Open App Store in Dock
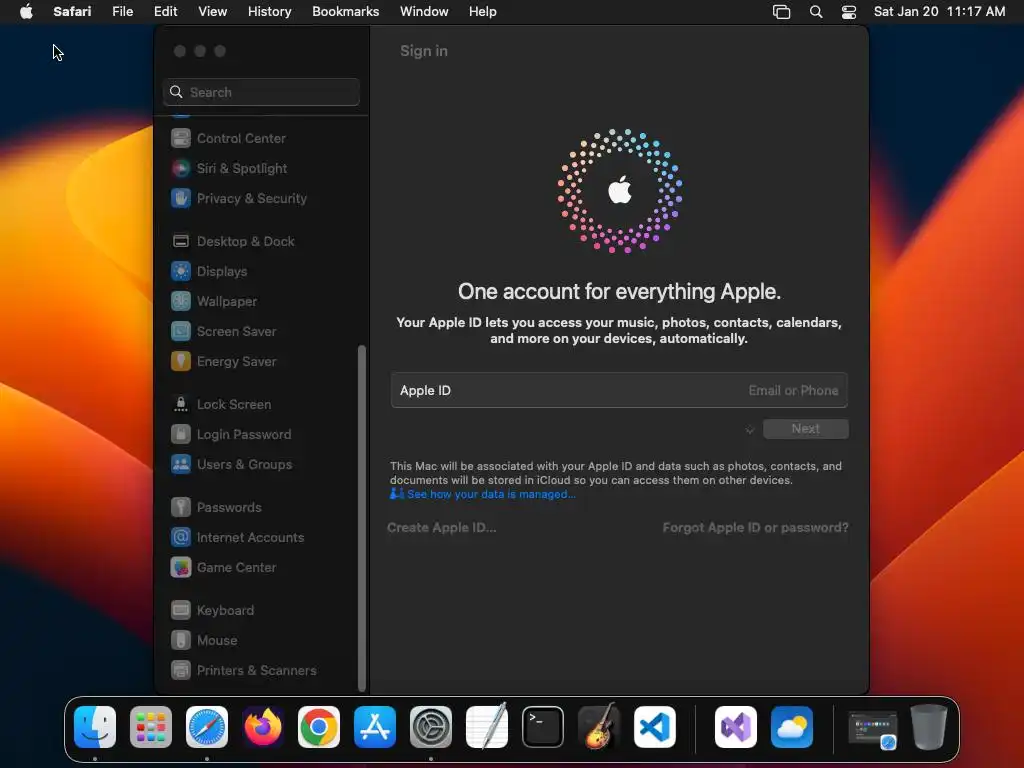1024x768 pixels. [375, 727]
